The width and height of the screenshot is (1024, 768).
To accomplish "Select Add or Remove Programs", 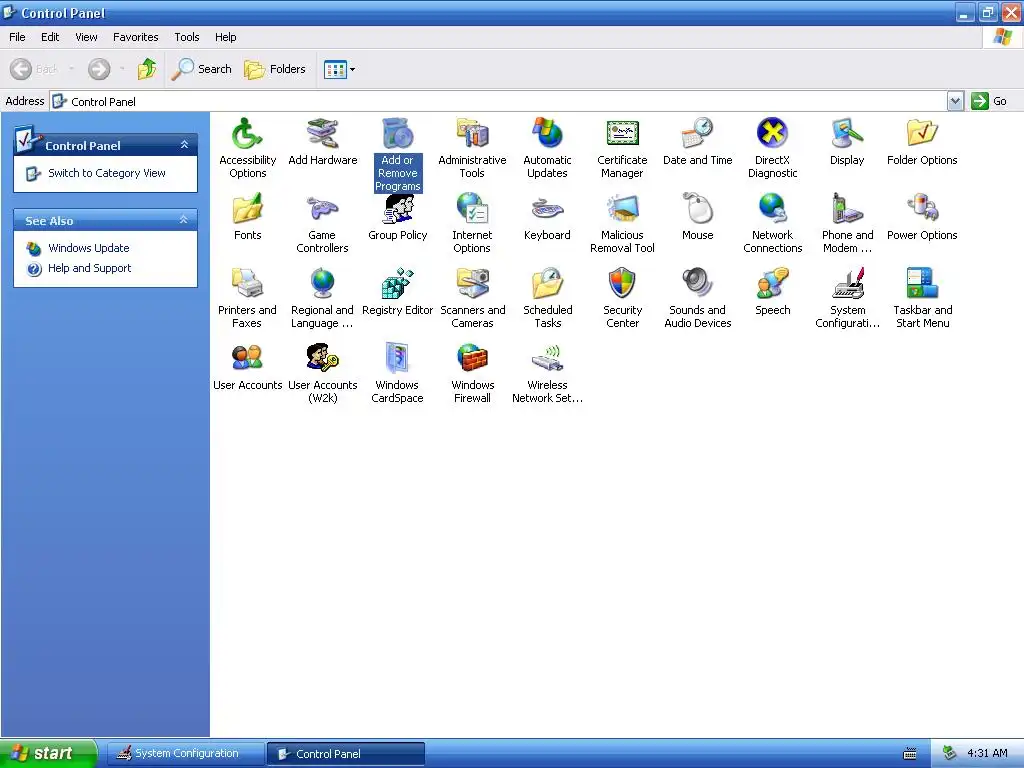I will [397, 155].
